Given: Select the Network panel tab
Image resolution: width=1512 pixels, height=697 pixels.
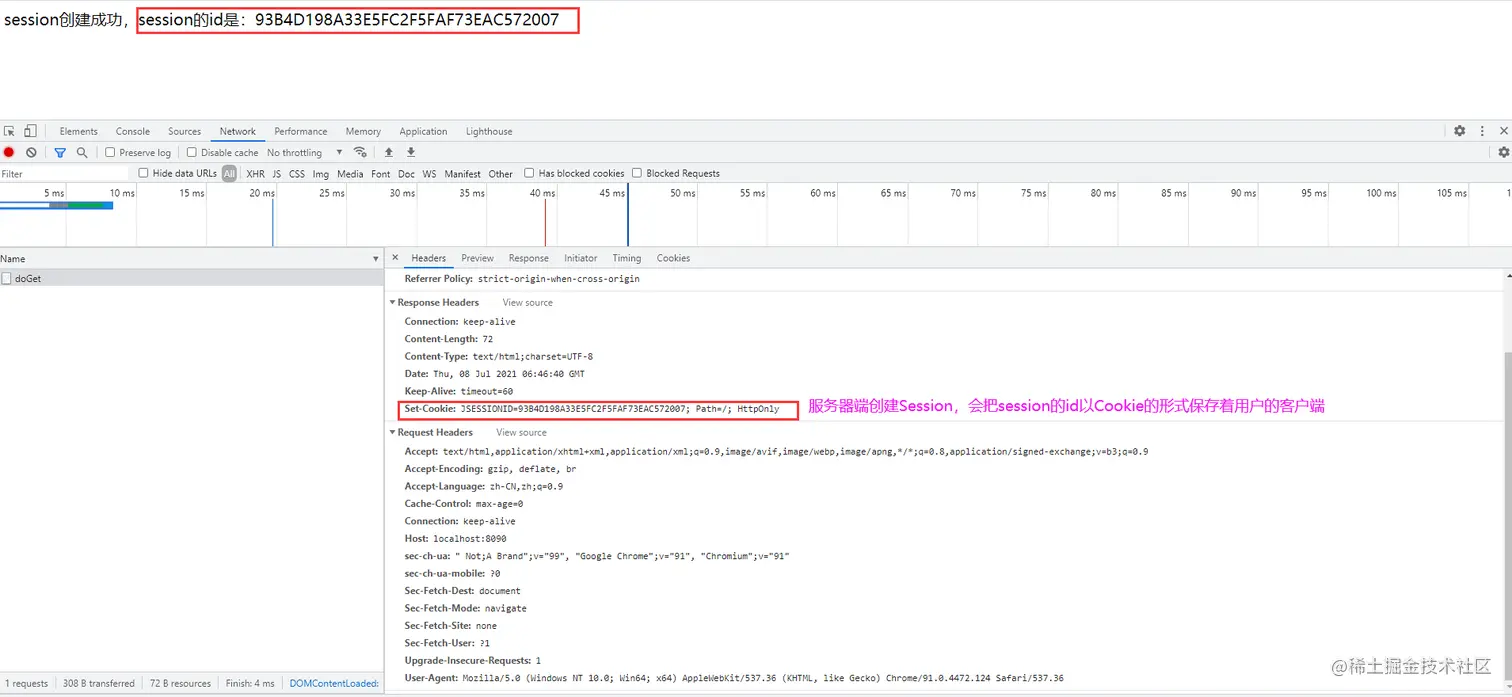Looking at the screenshot, I should tap(238, 131).
